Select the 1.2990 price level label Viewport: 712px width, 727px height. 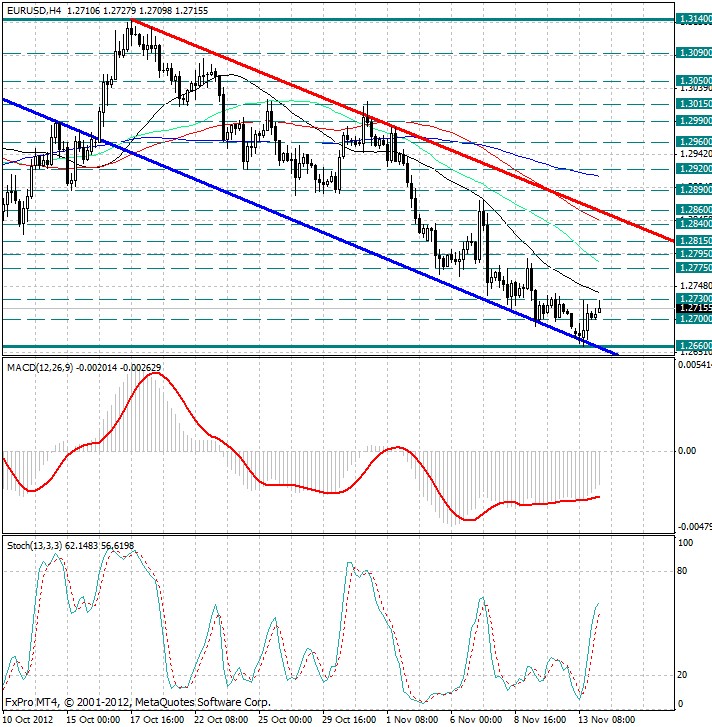click(x=694, y=121)
